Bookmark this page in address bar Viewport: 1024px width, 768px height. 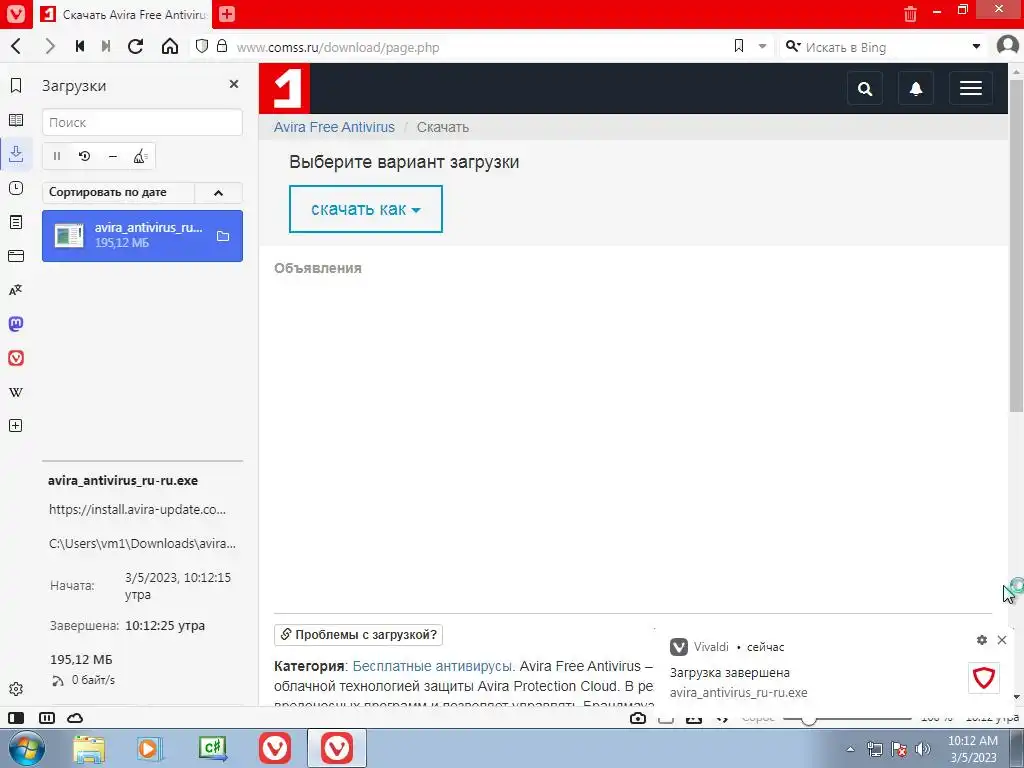pyautogui.click(x=739, y=46)
